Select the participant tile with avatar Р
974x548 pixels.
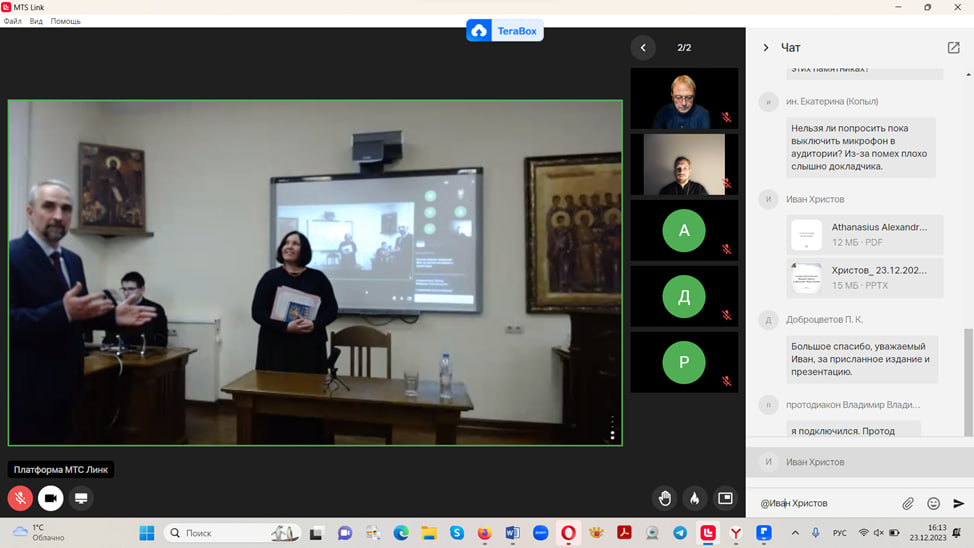point(684,362)
